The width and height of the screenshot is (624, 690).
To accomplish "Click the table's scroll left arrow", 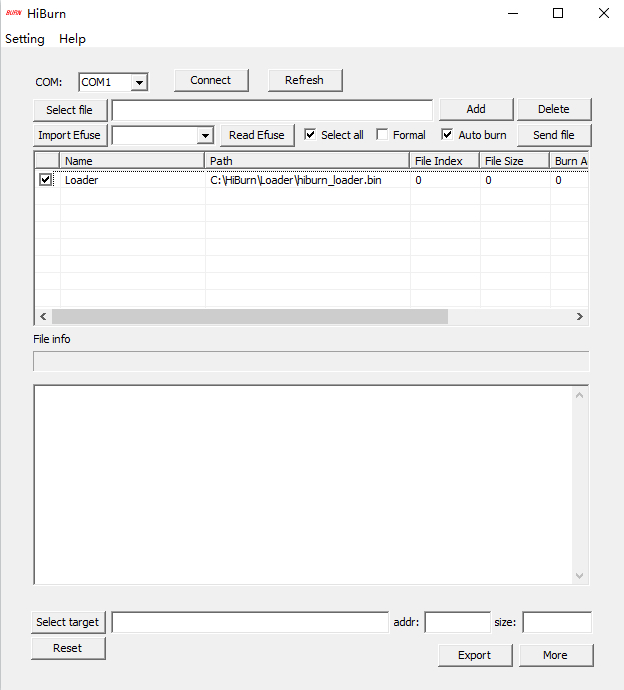I will [x=43, y=316].
